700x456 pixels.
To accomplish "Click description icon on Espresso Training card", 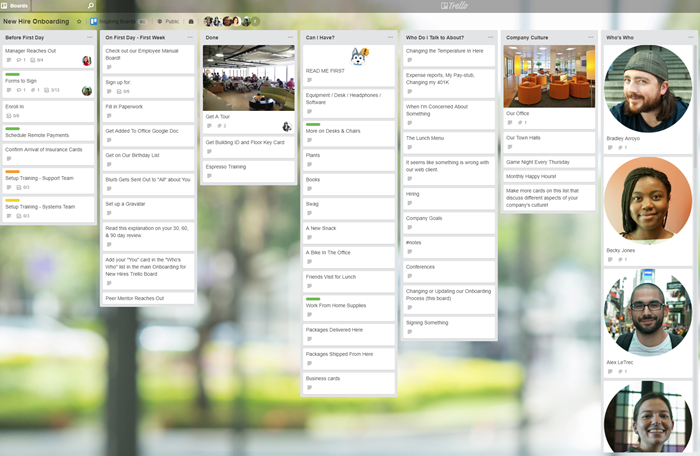I will point(209,175).
